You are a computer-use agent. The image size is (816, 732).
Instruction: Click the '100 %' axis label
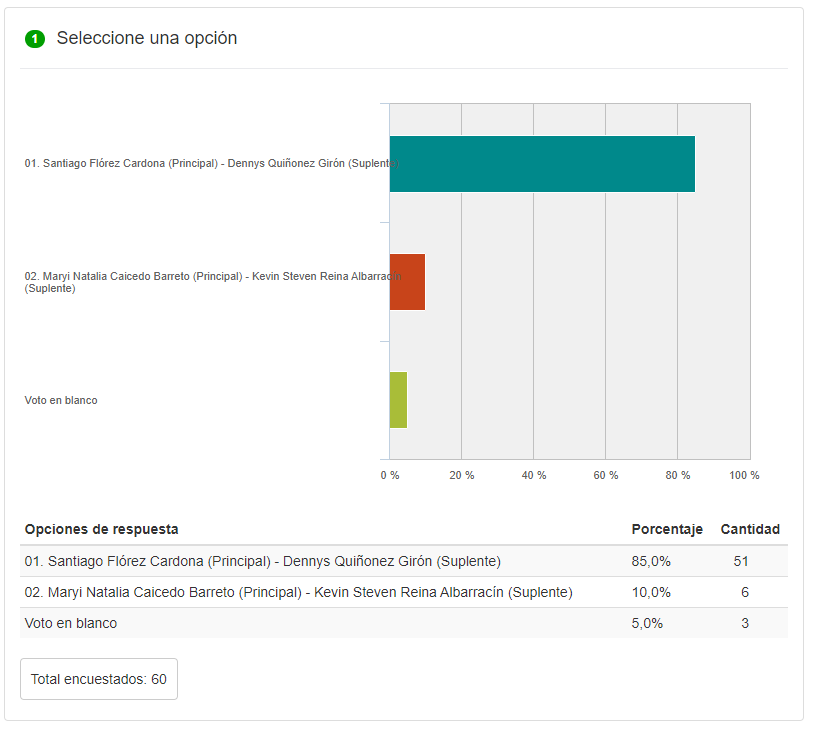tap(744, 475)
